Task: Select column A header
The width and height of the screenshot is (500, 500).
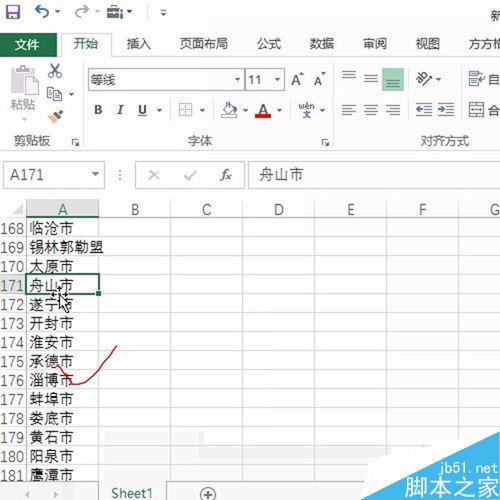Action: tap(63, 209)
